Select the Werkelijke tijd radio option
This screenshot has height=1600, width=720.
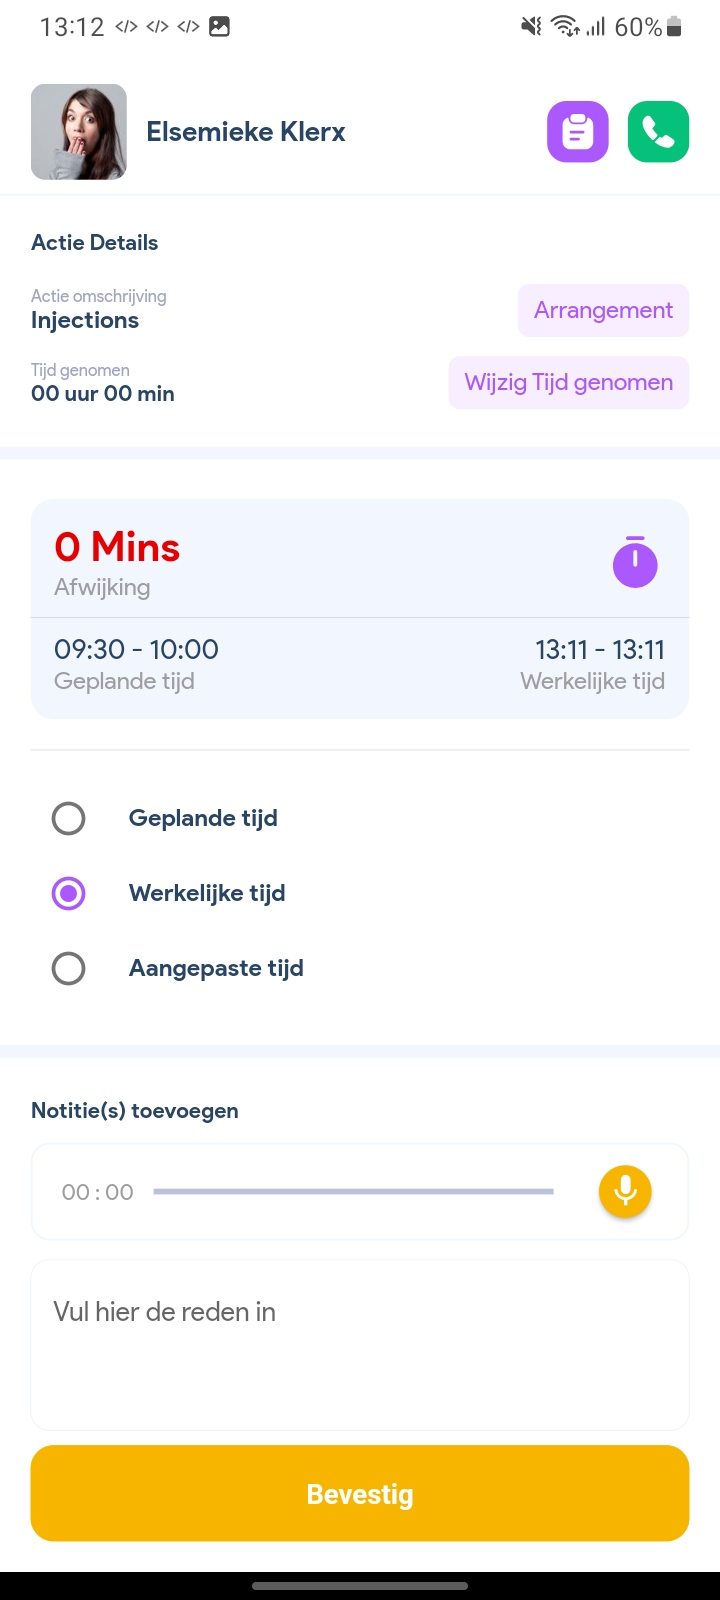tap(69, 893)
